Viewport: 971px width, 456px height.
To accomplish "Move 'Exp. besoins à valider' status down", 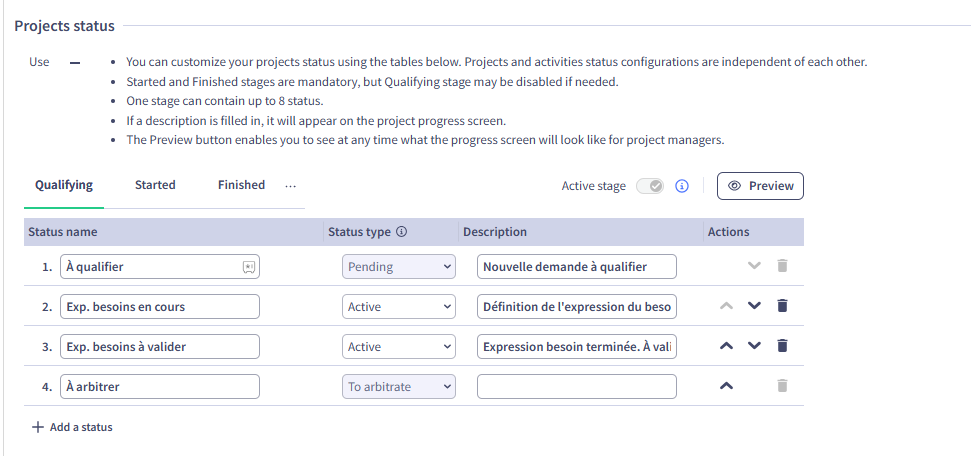I will pos(755,346).
